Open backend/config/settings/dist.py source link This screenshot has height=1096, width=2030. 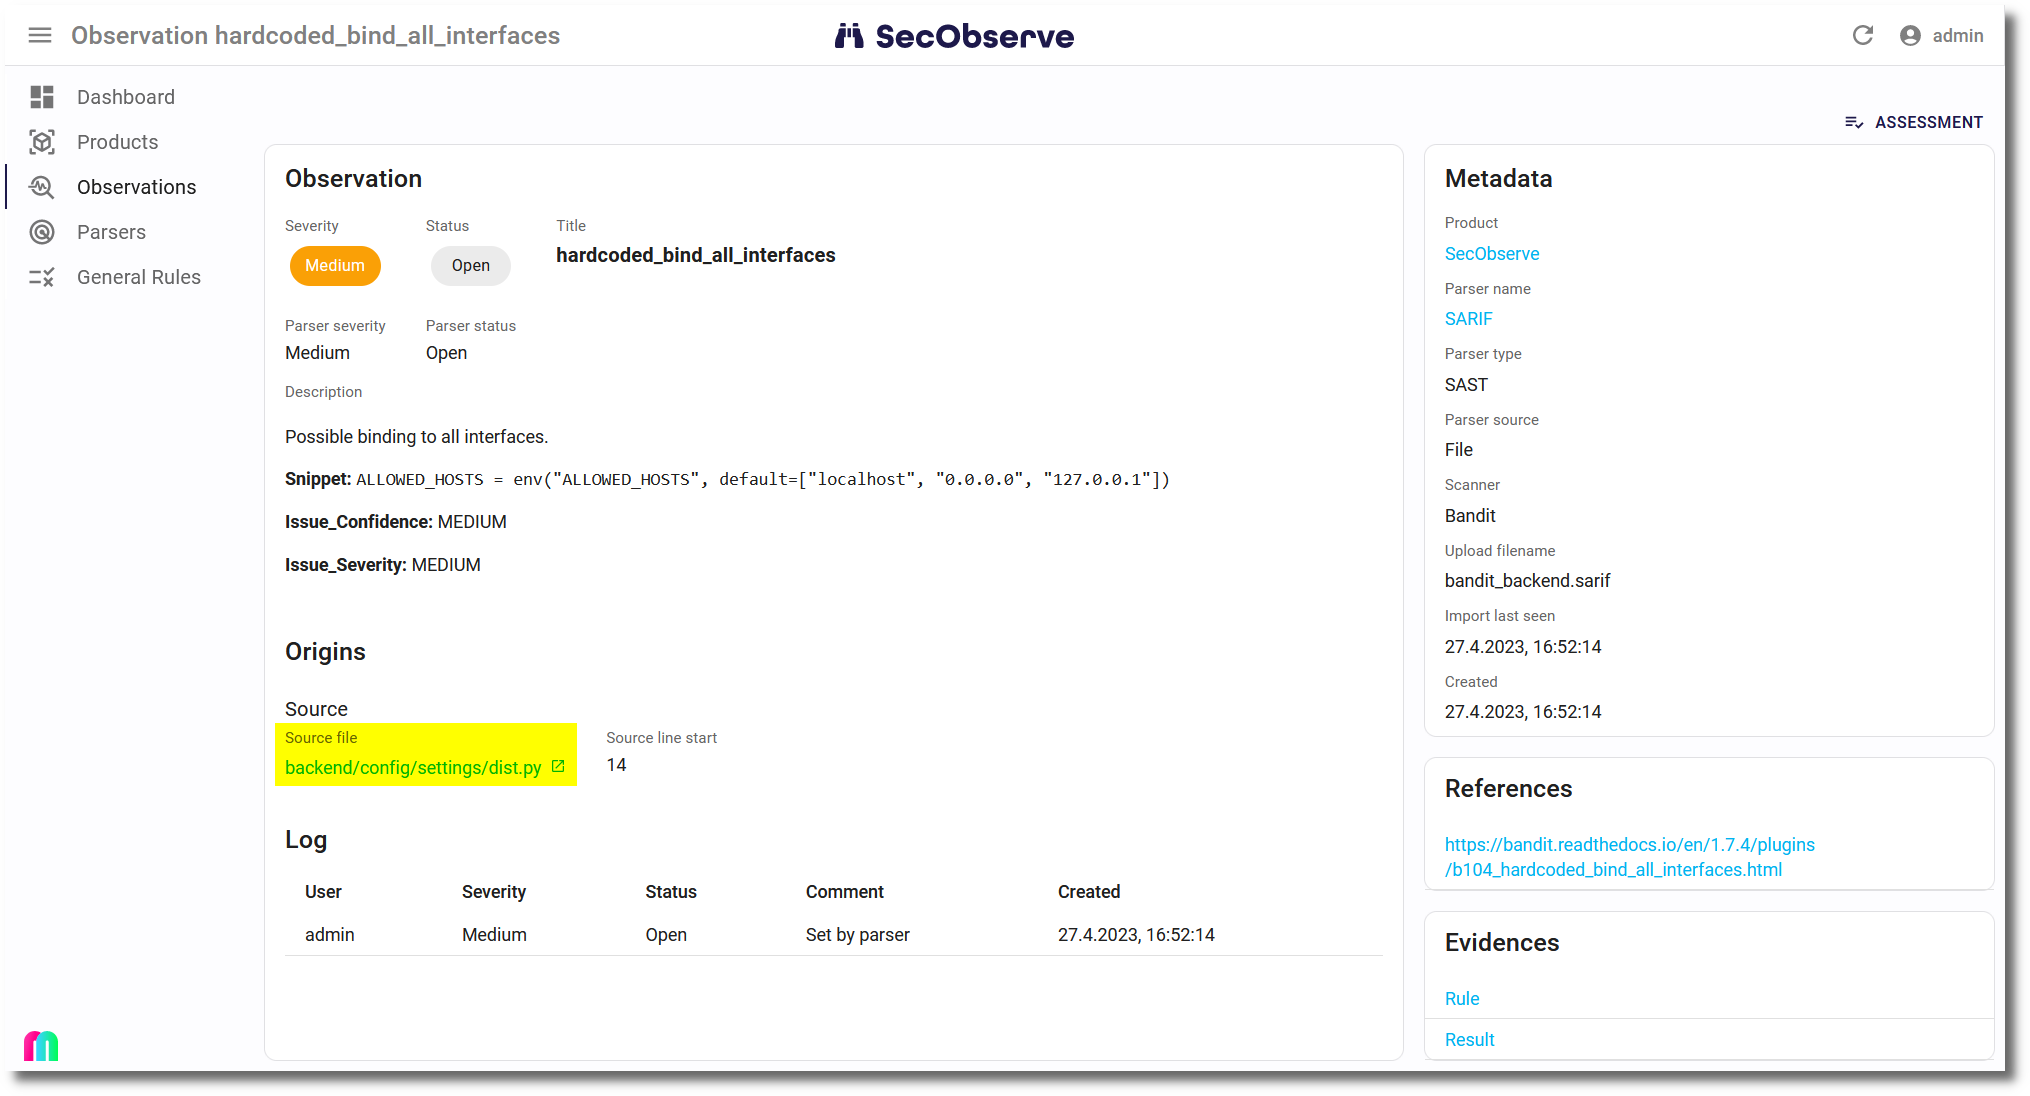[x=412, y=768]
